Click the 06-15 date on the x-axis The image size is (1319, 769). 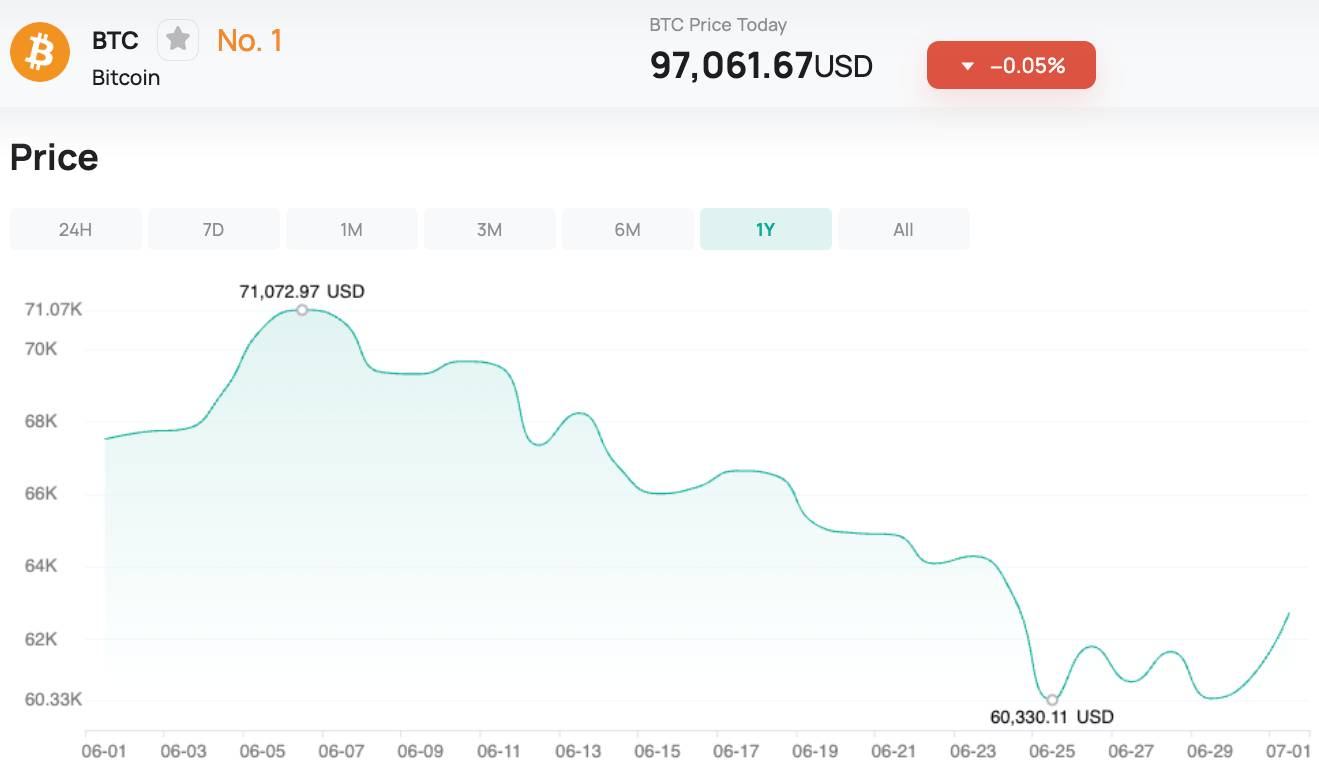(x=657, y=750)
